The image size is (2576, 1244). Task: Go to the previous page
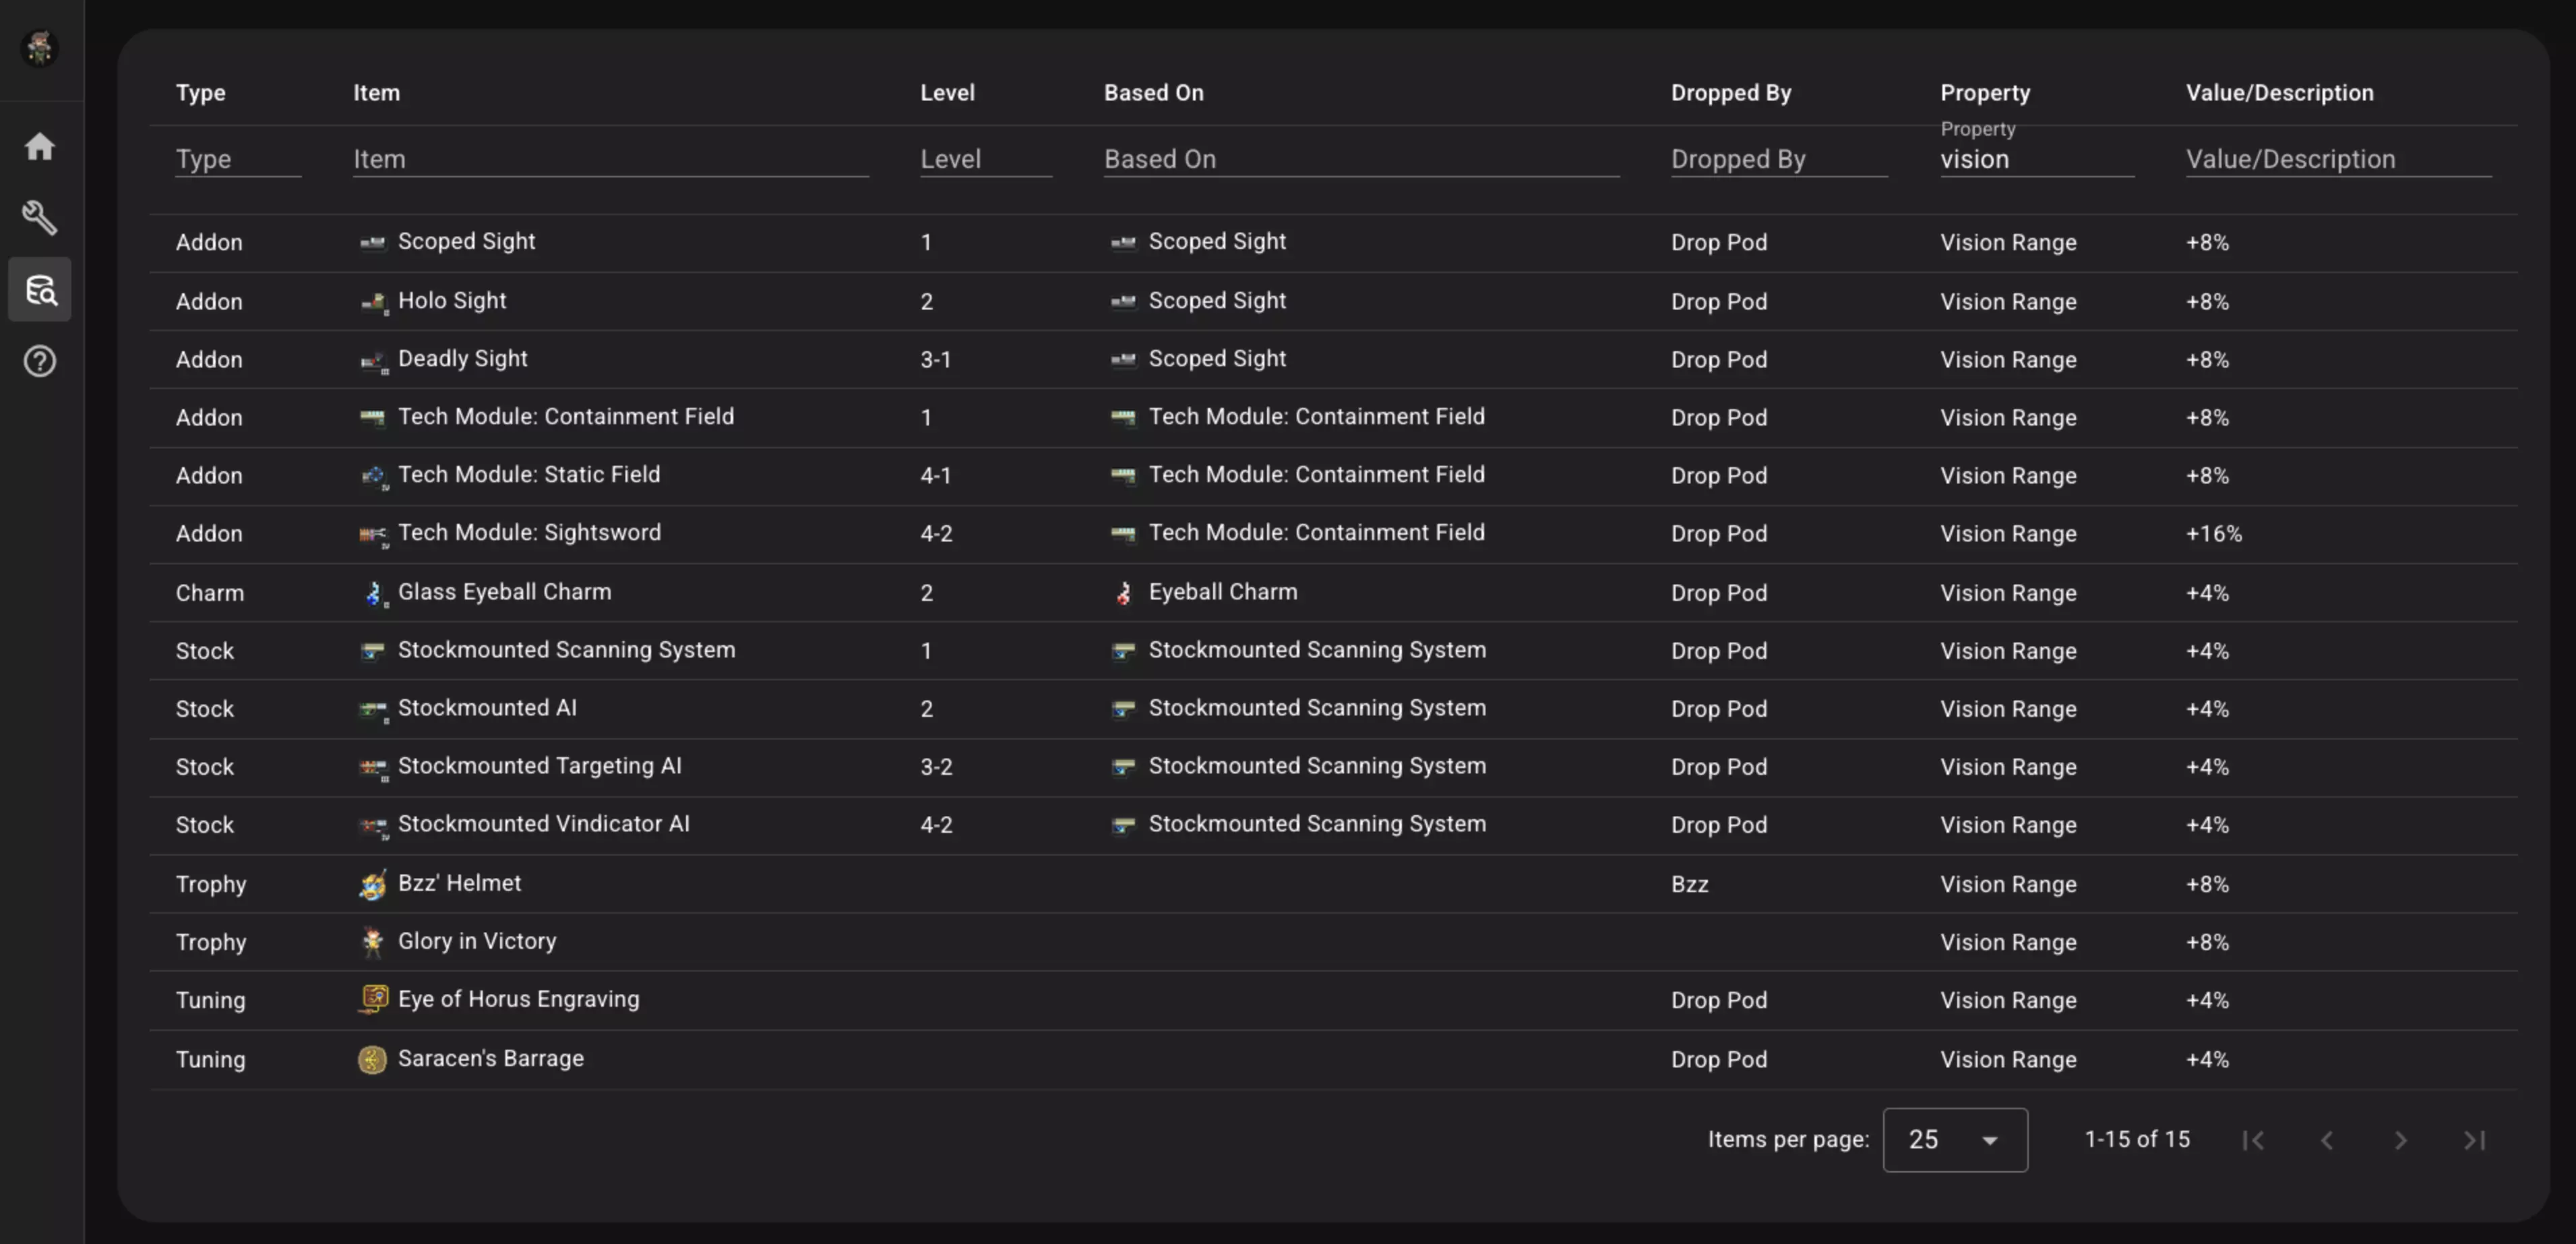pos(2327,1140)
